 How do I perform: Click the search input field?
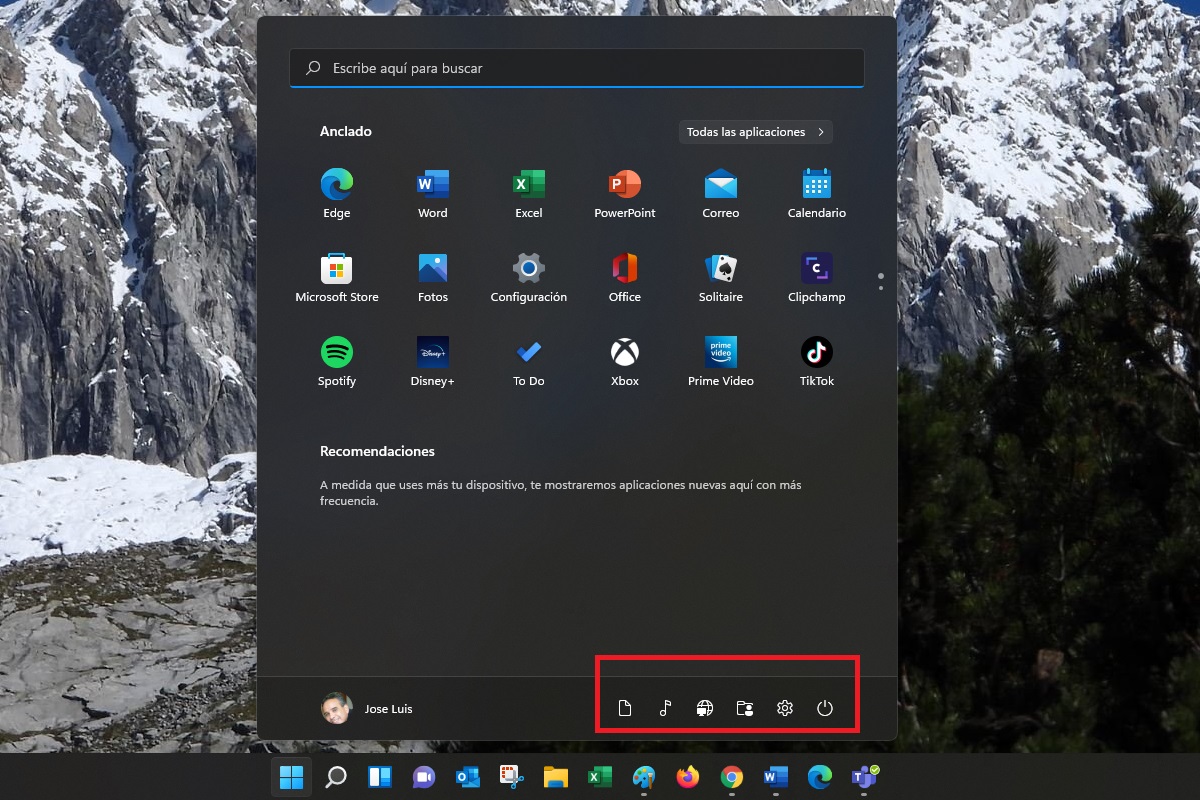click(576, 68)
